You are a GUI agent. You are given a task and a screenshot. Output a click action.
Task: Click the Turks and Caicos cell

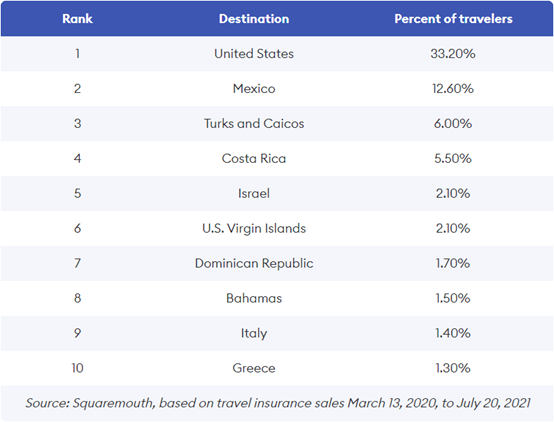[x=254, y=124]
